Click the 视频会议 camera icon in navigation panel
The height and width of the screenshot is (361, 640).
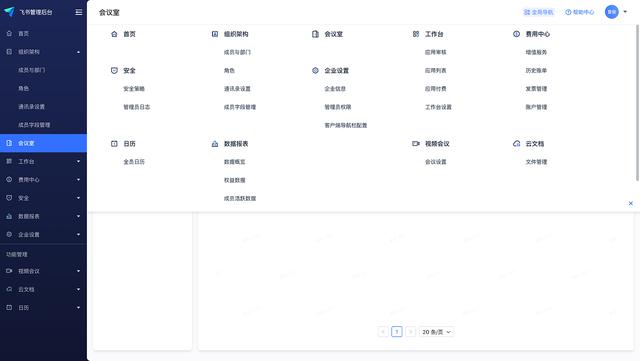pyautogui.click(x=416, y=143)
